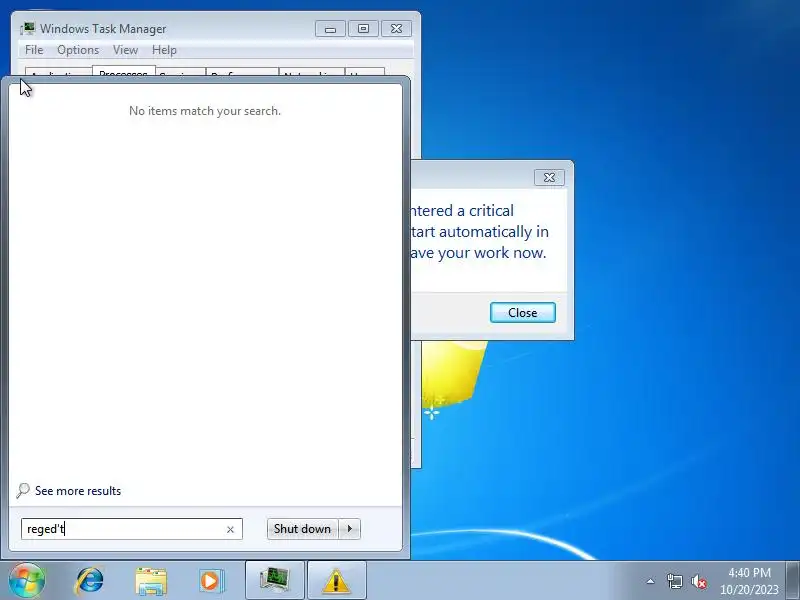This screenshot has width=800, height=600.
Task: Click the magnifier icon beside See more results
Action: coord(23,490)
